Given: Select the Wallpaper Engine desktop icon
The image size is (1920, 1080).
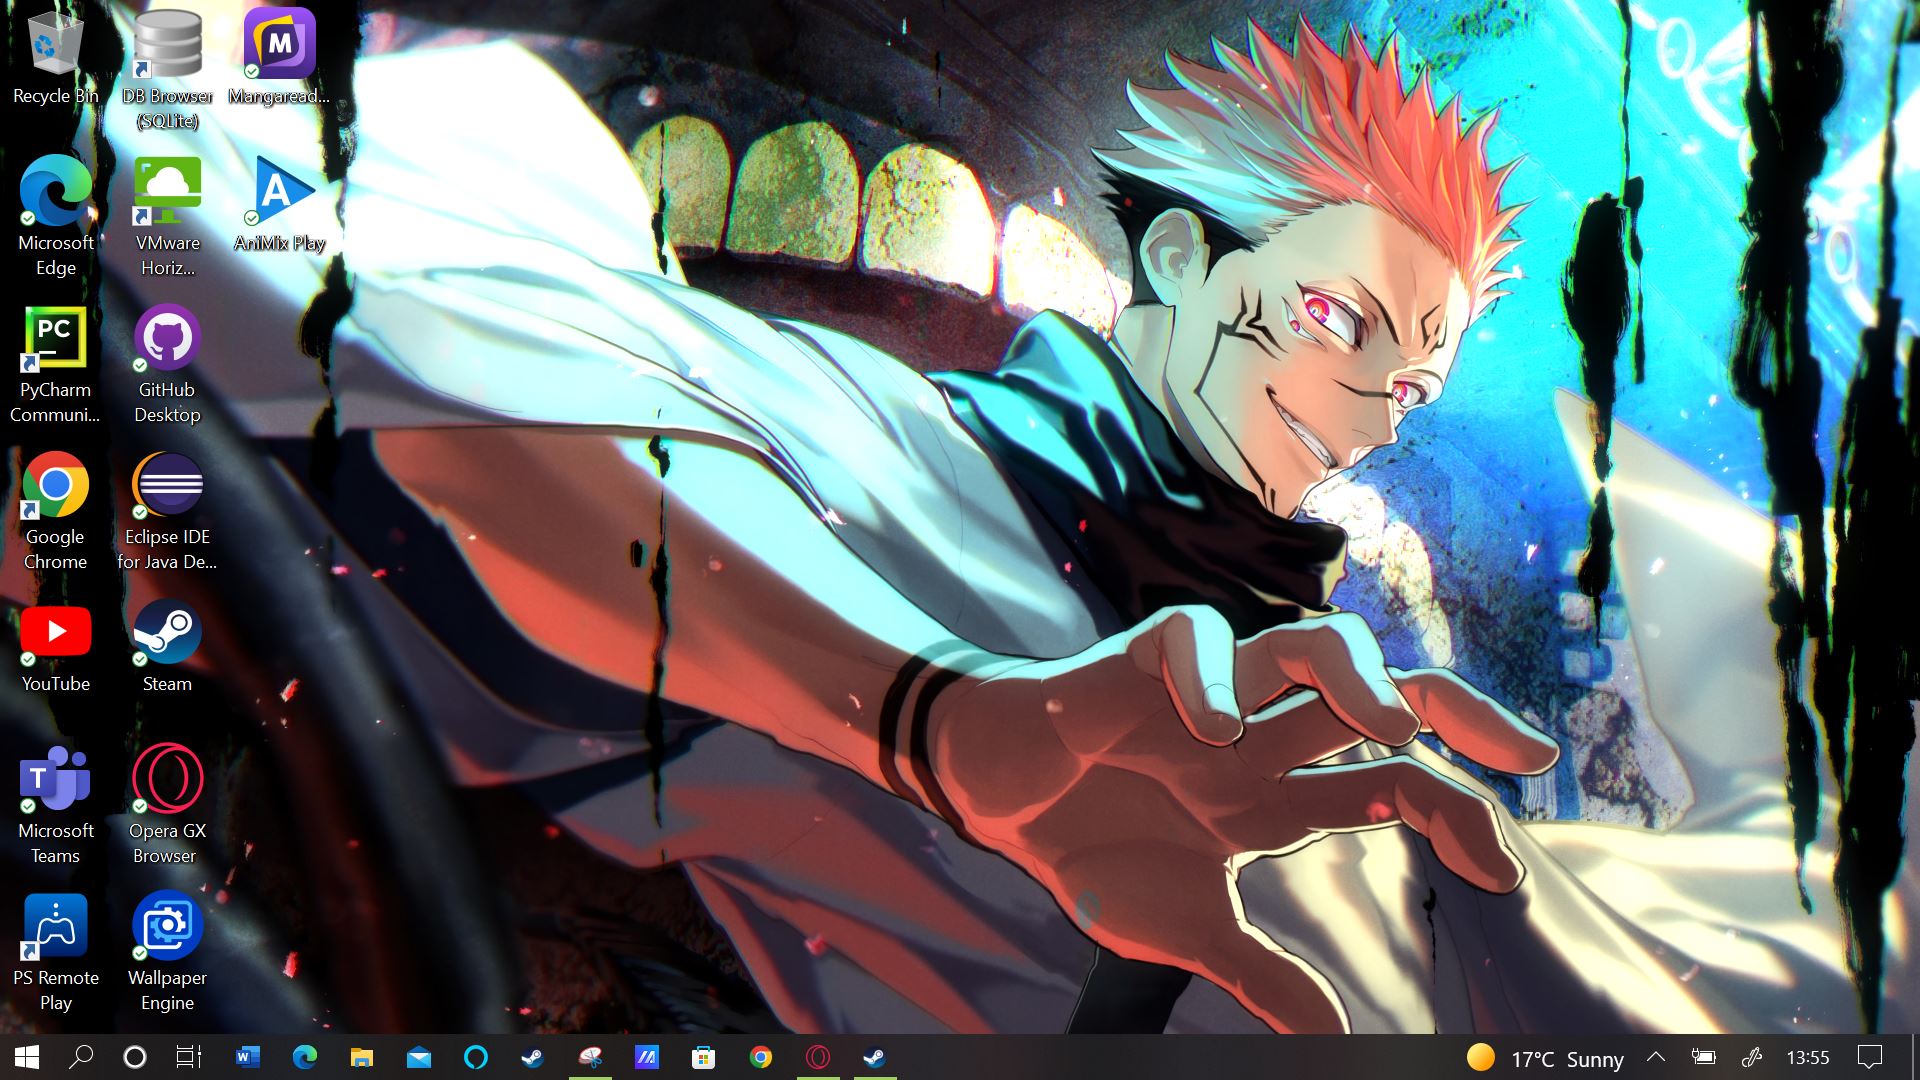Looking at the screenshot, I should point(167,953).
